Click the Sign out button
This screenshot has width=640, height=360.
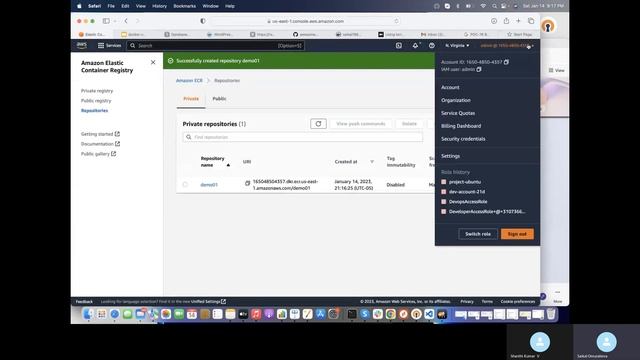coord(517,234)
